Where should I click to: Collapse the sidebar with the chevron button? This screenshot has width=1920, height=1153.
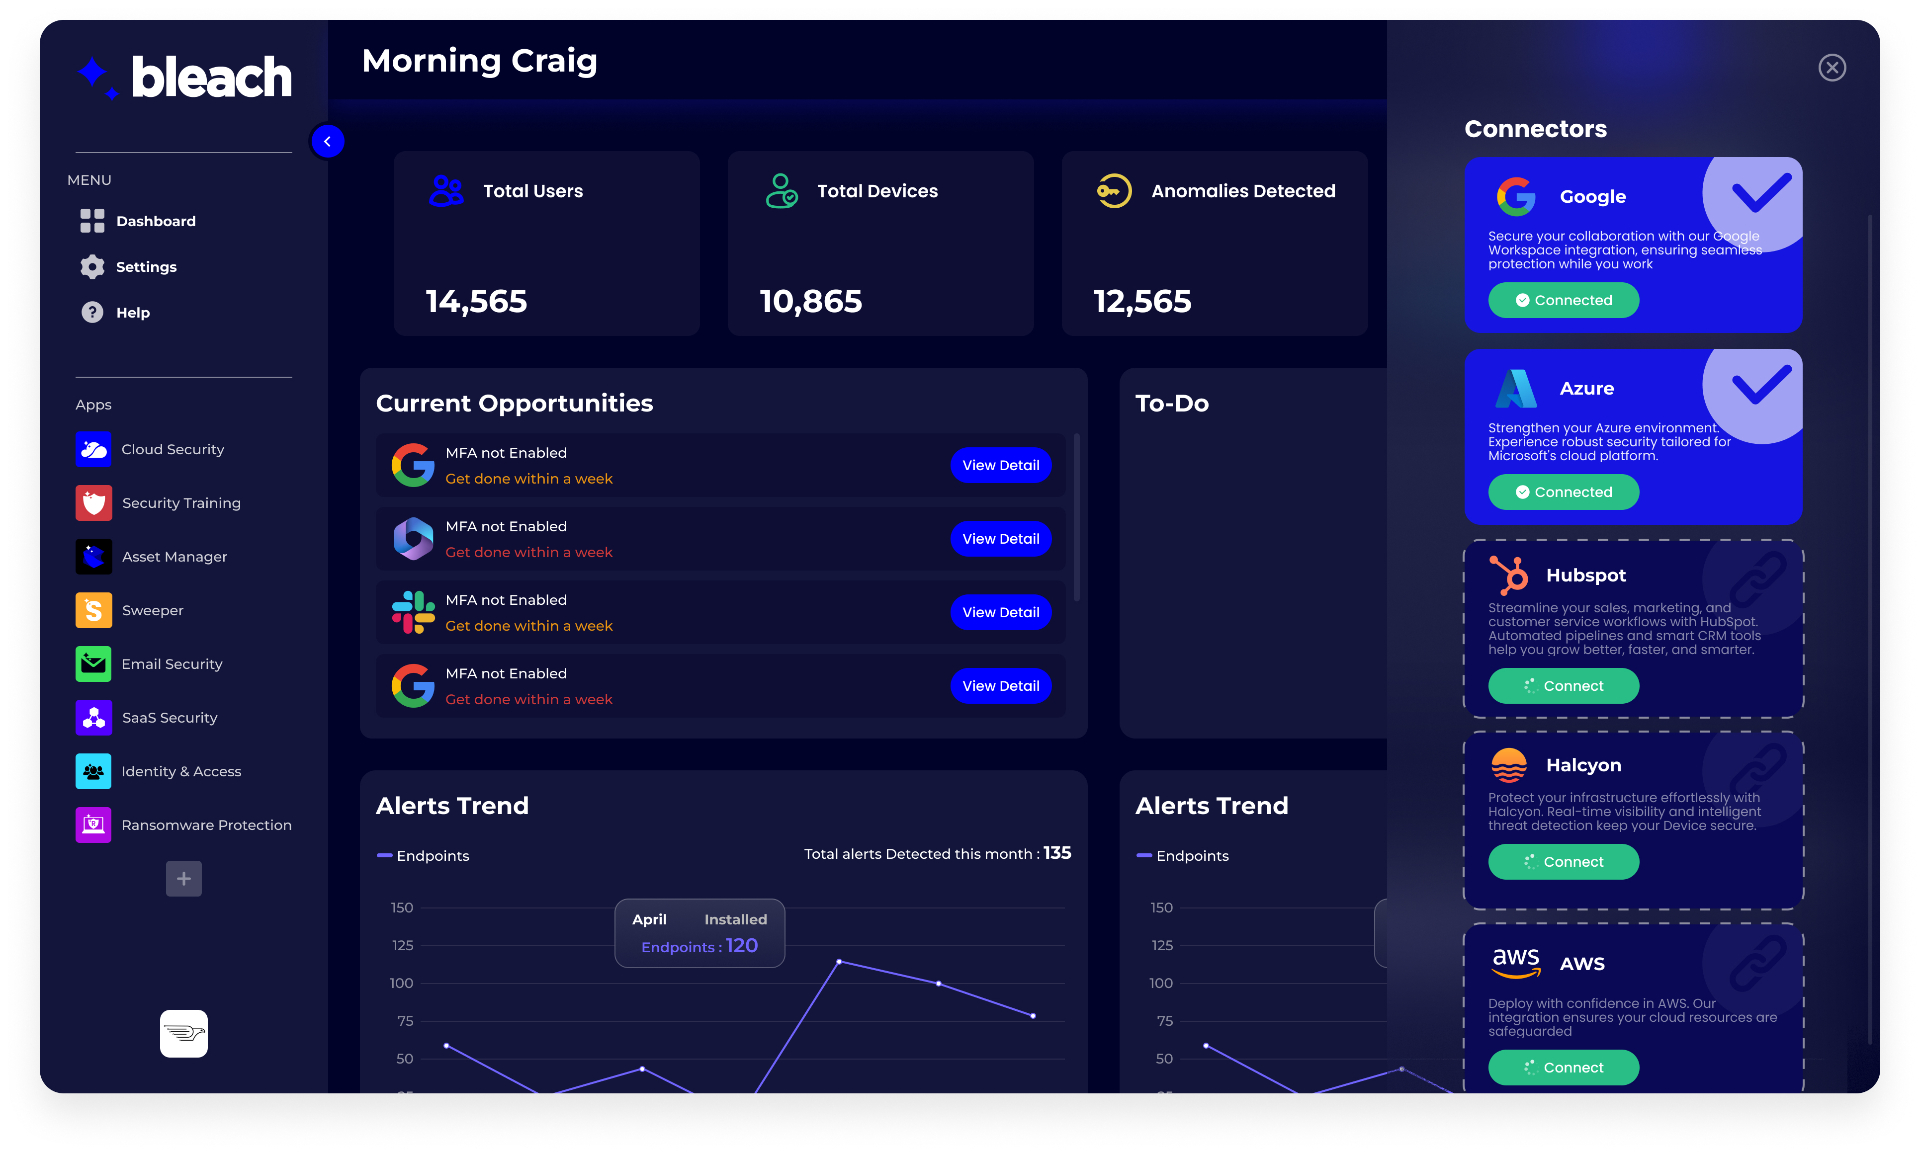coord(327,142)
